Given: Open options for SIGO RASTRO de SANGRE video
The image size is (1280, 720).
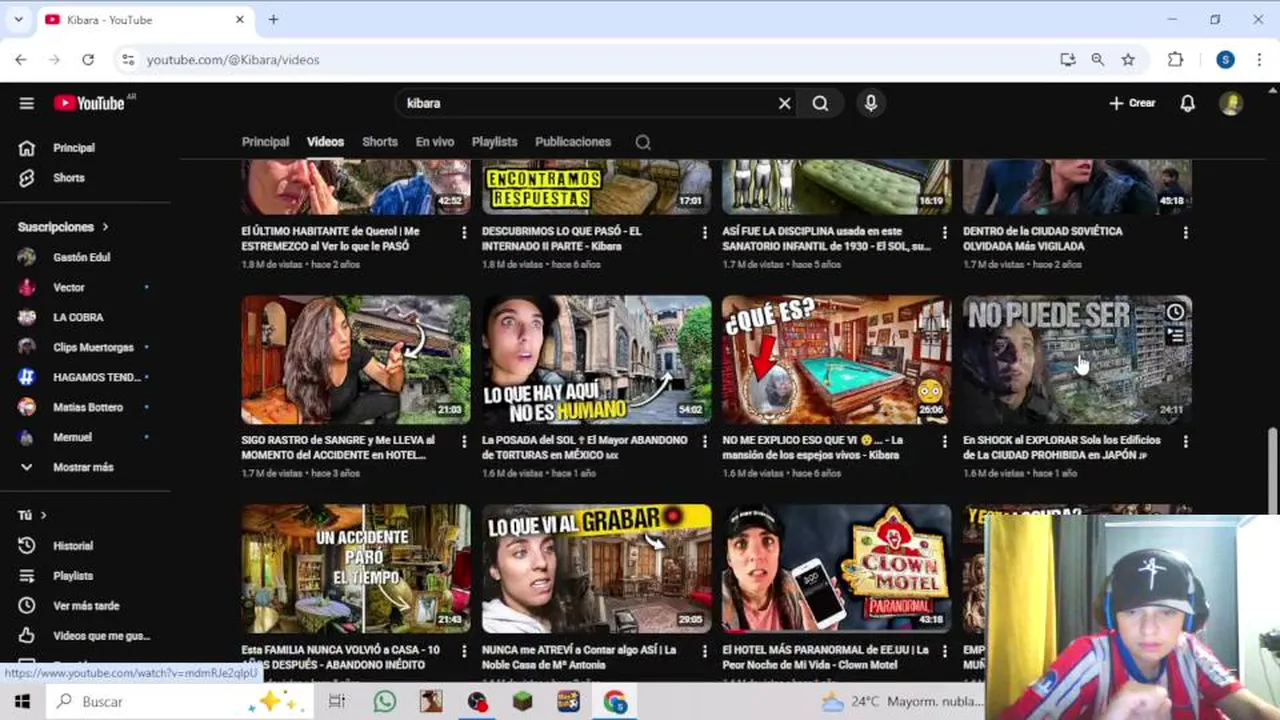Looking at the screenshot, I should pyautogui.click(x=463, y=441).
